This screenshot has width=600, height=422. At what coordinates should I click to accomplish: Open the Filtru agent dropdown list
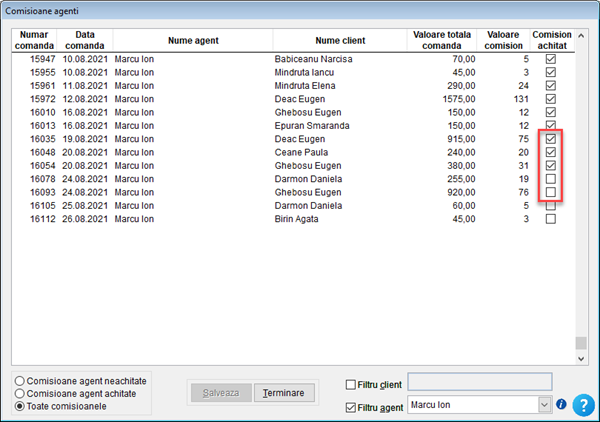point(544,405)
